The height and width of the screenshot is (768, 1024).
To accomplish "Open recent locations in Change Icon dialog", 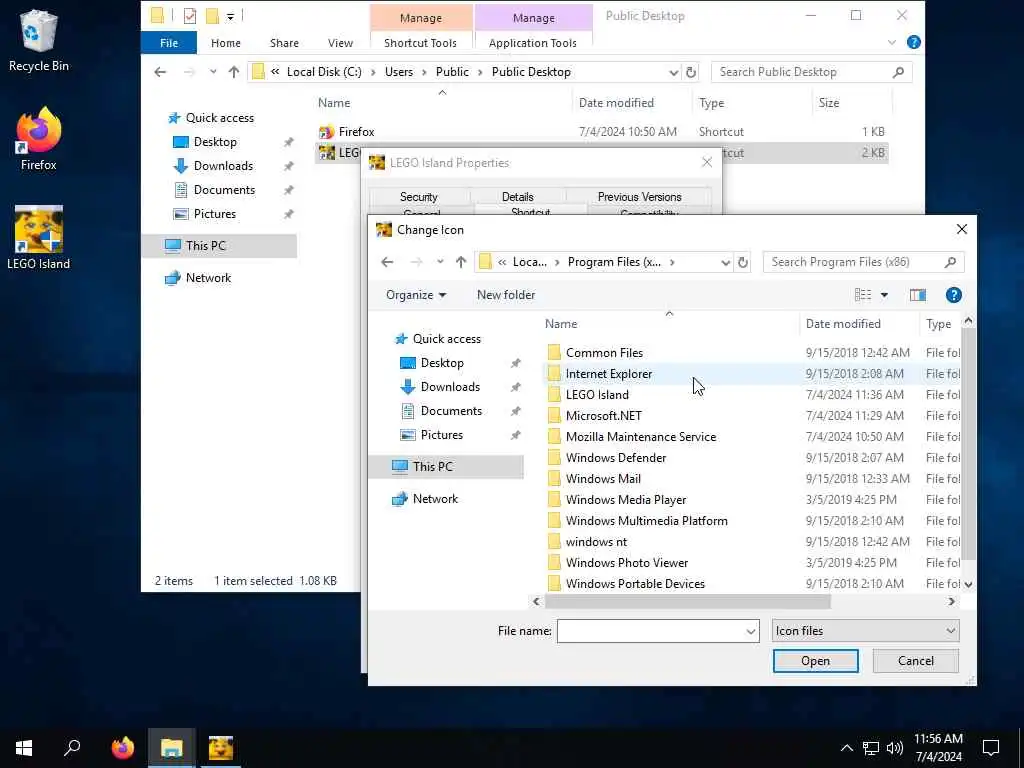I will (440, 262).
